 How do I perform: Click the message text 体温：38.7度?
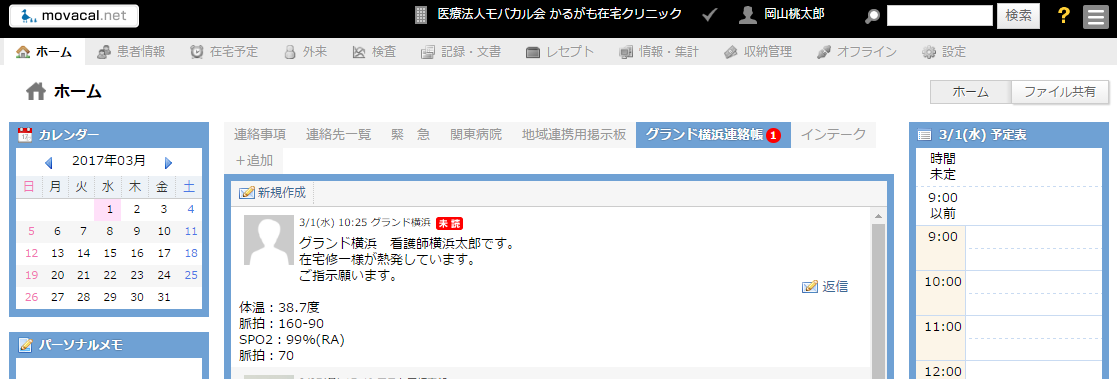[279, 308]
